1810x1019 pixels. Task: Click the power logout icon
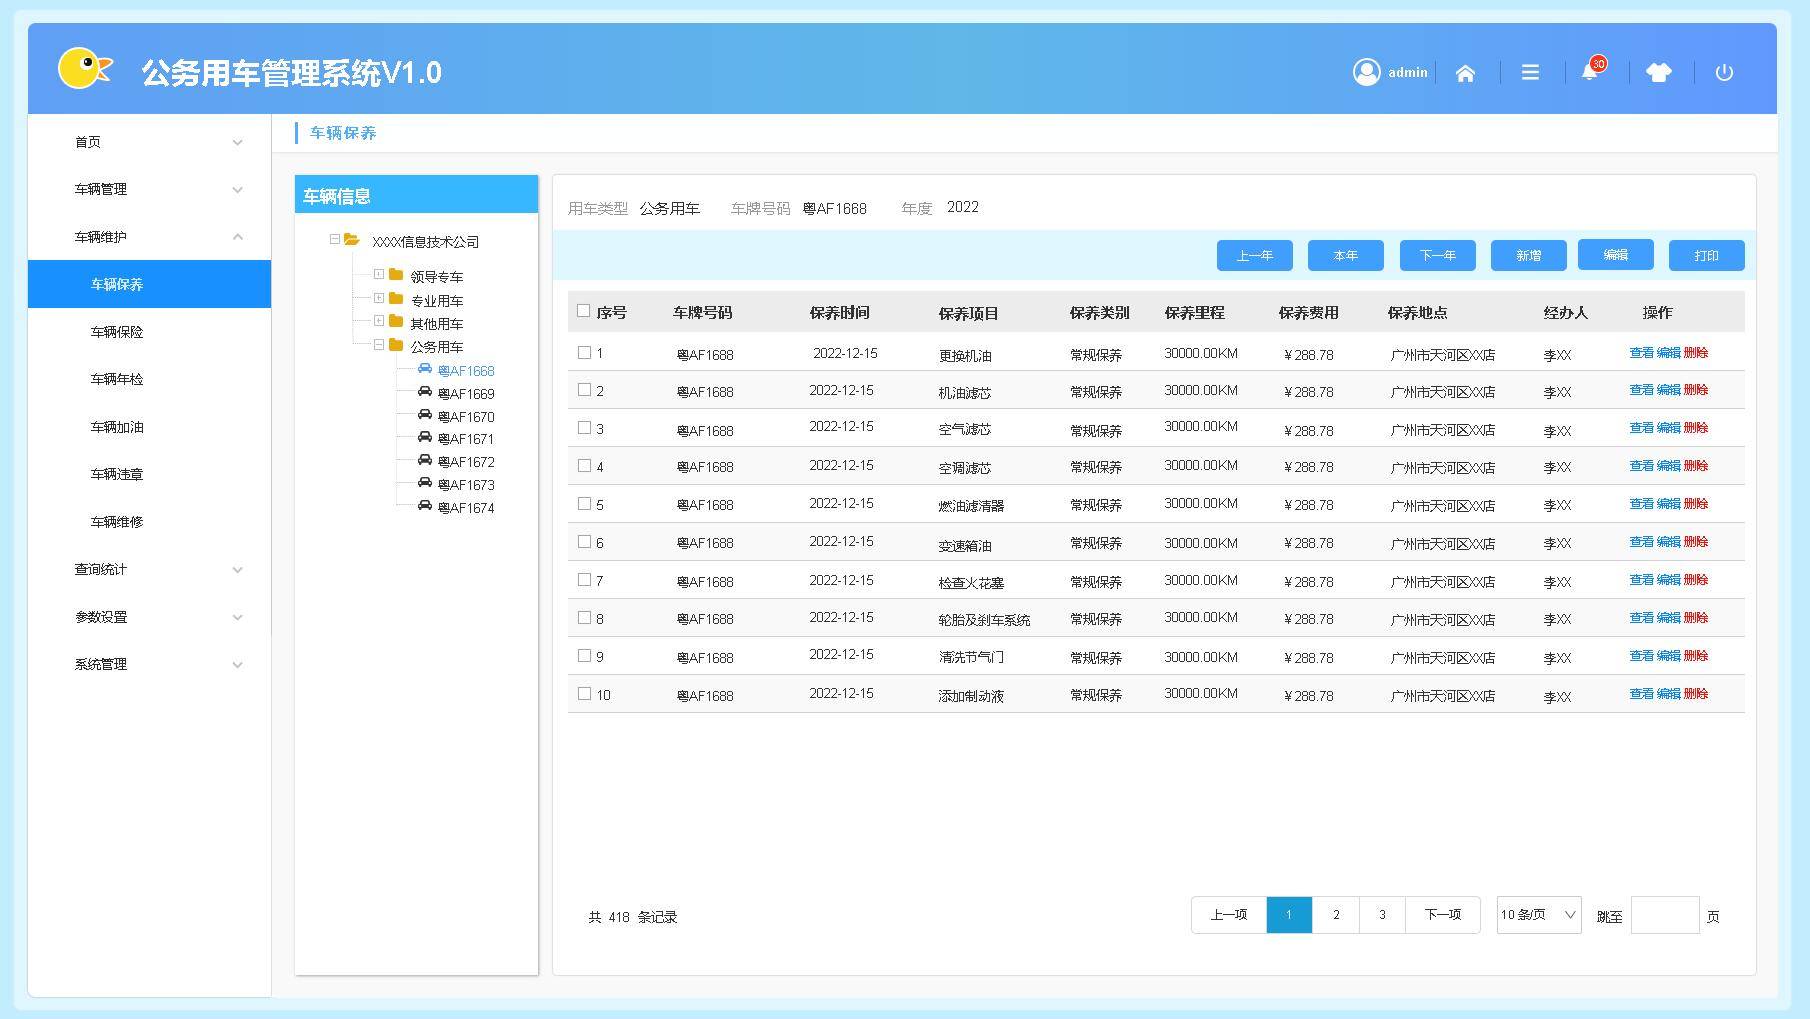click(x=1724, y=73)
